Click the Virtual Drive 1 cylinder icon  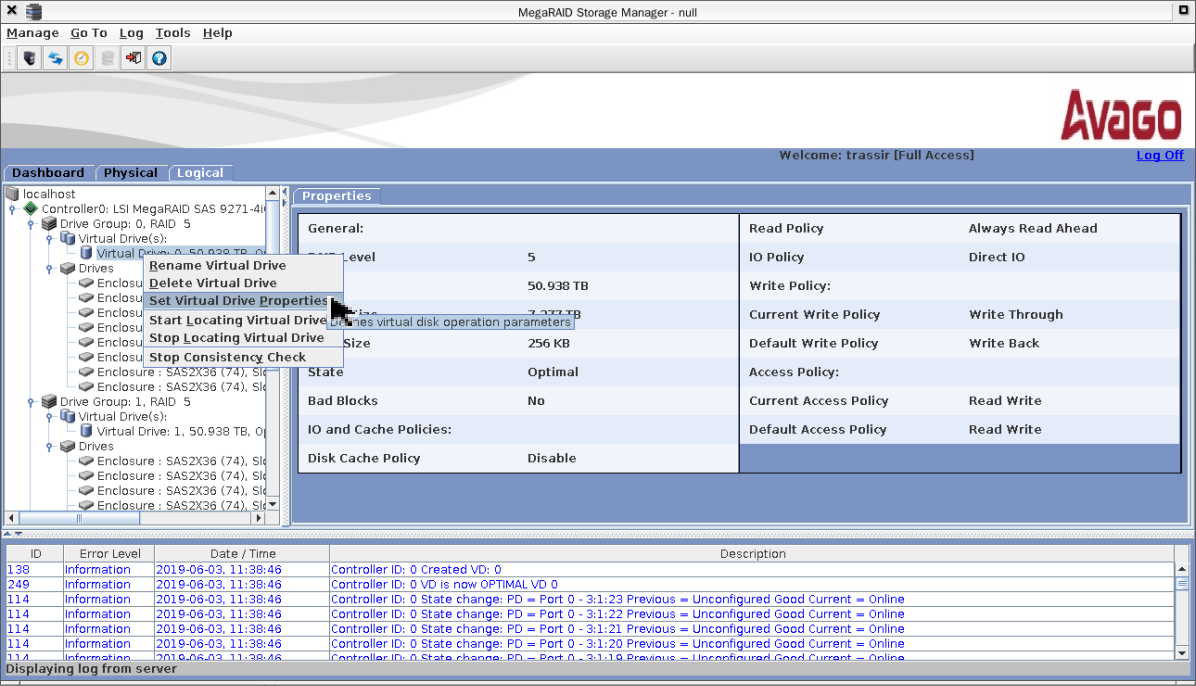click(86, 431)
